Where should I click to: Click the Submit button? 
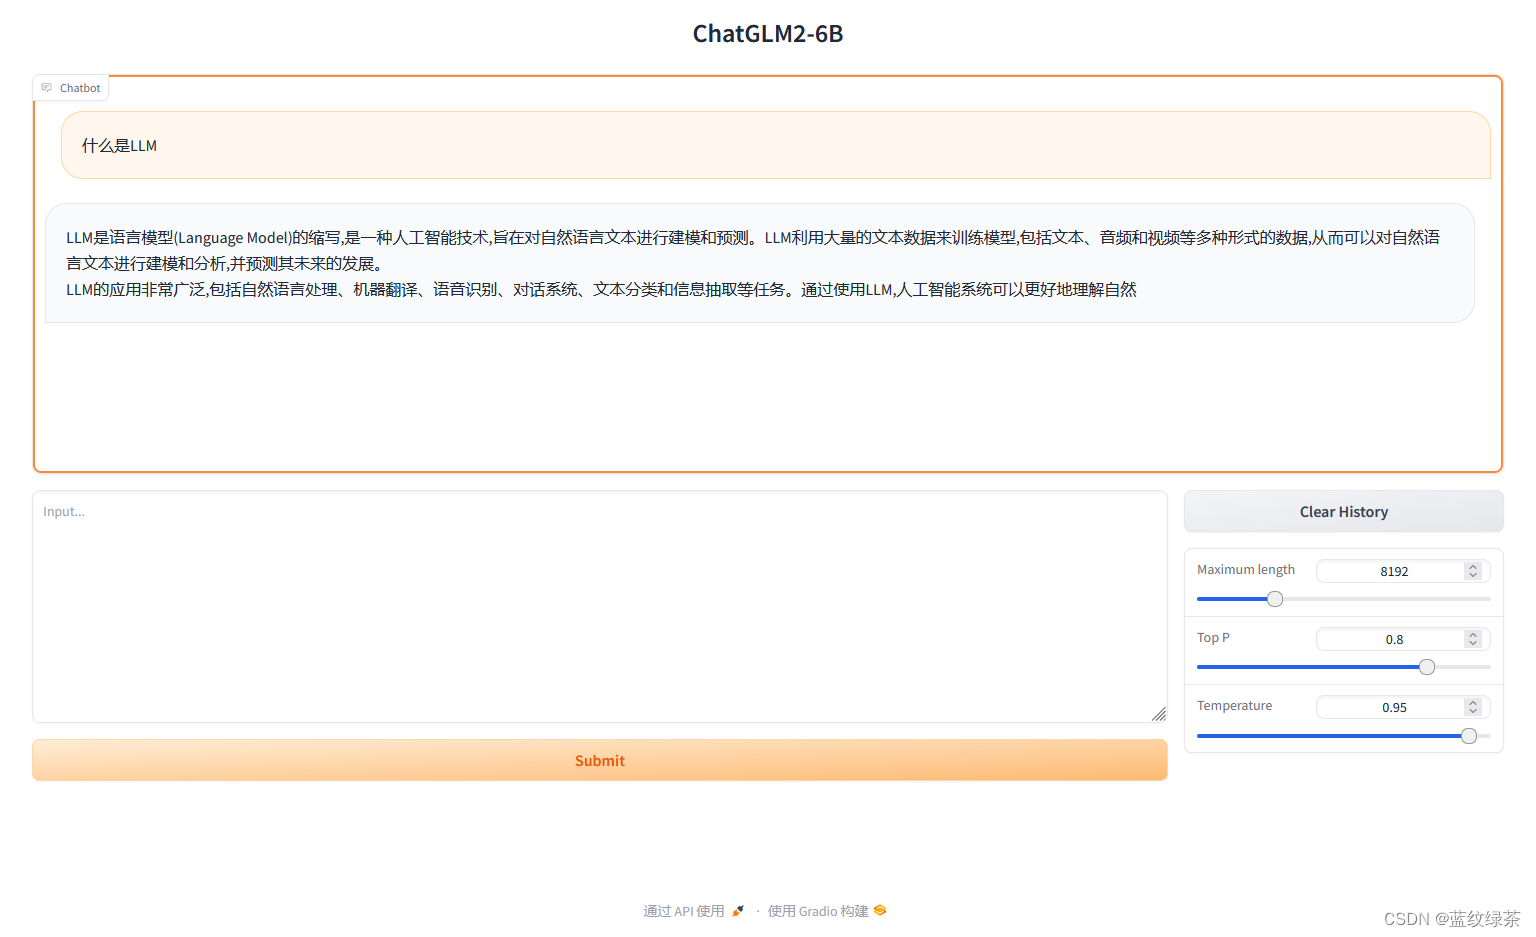600,760
